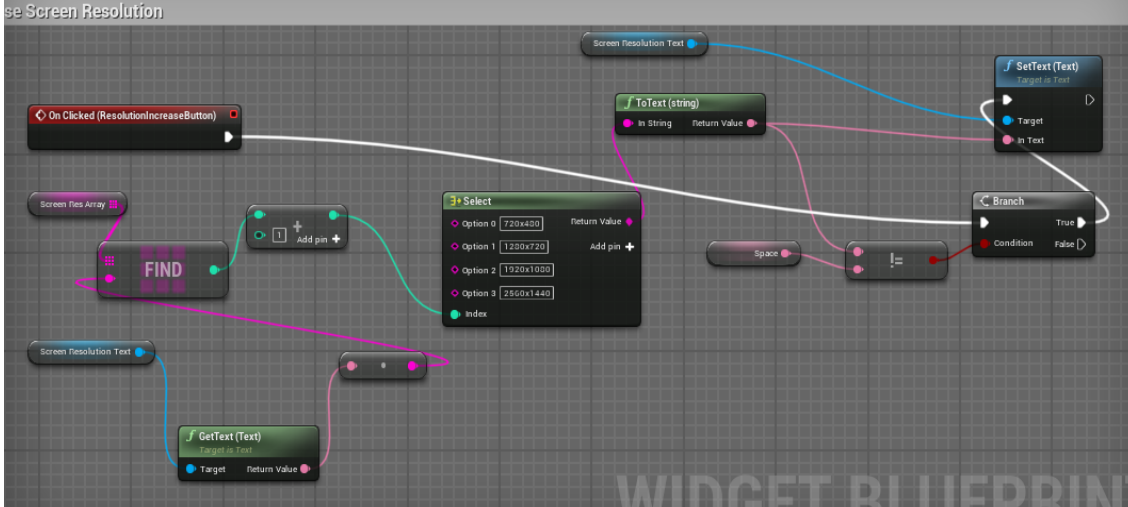Click the magenta output pin of conversion node

pyautogui.click(x=412, y=366)
